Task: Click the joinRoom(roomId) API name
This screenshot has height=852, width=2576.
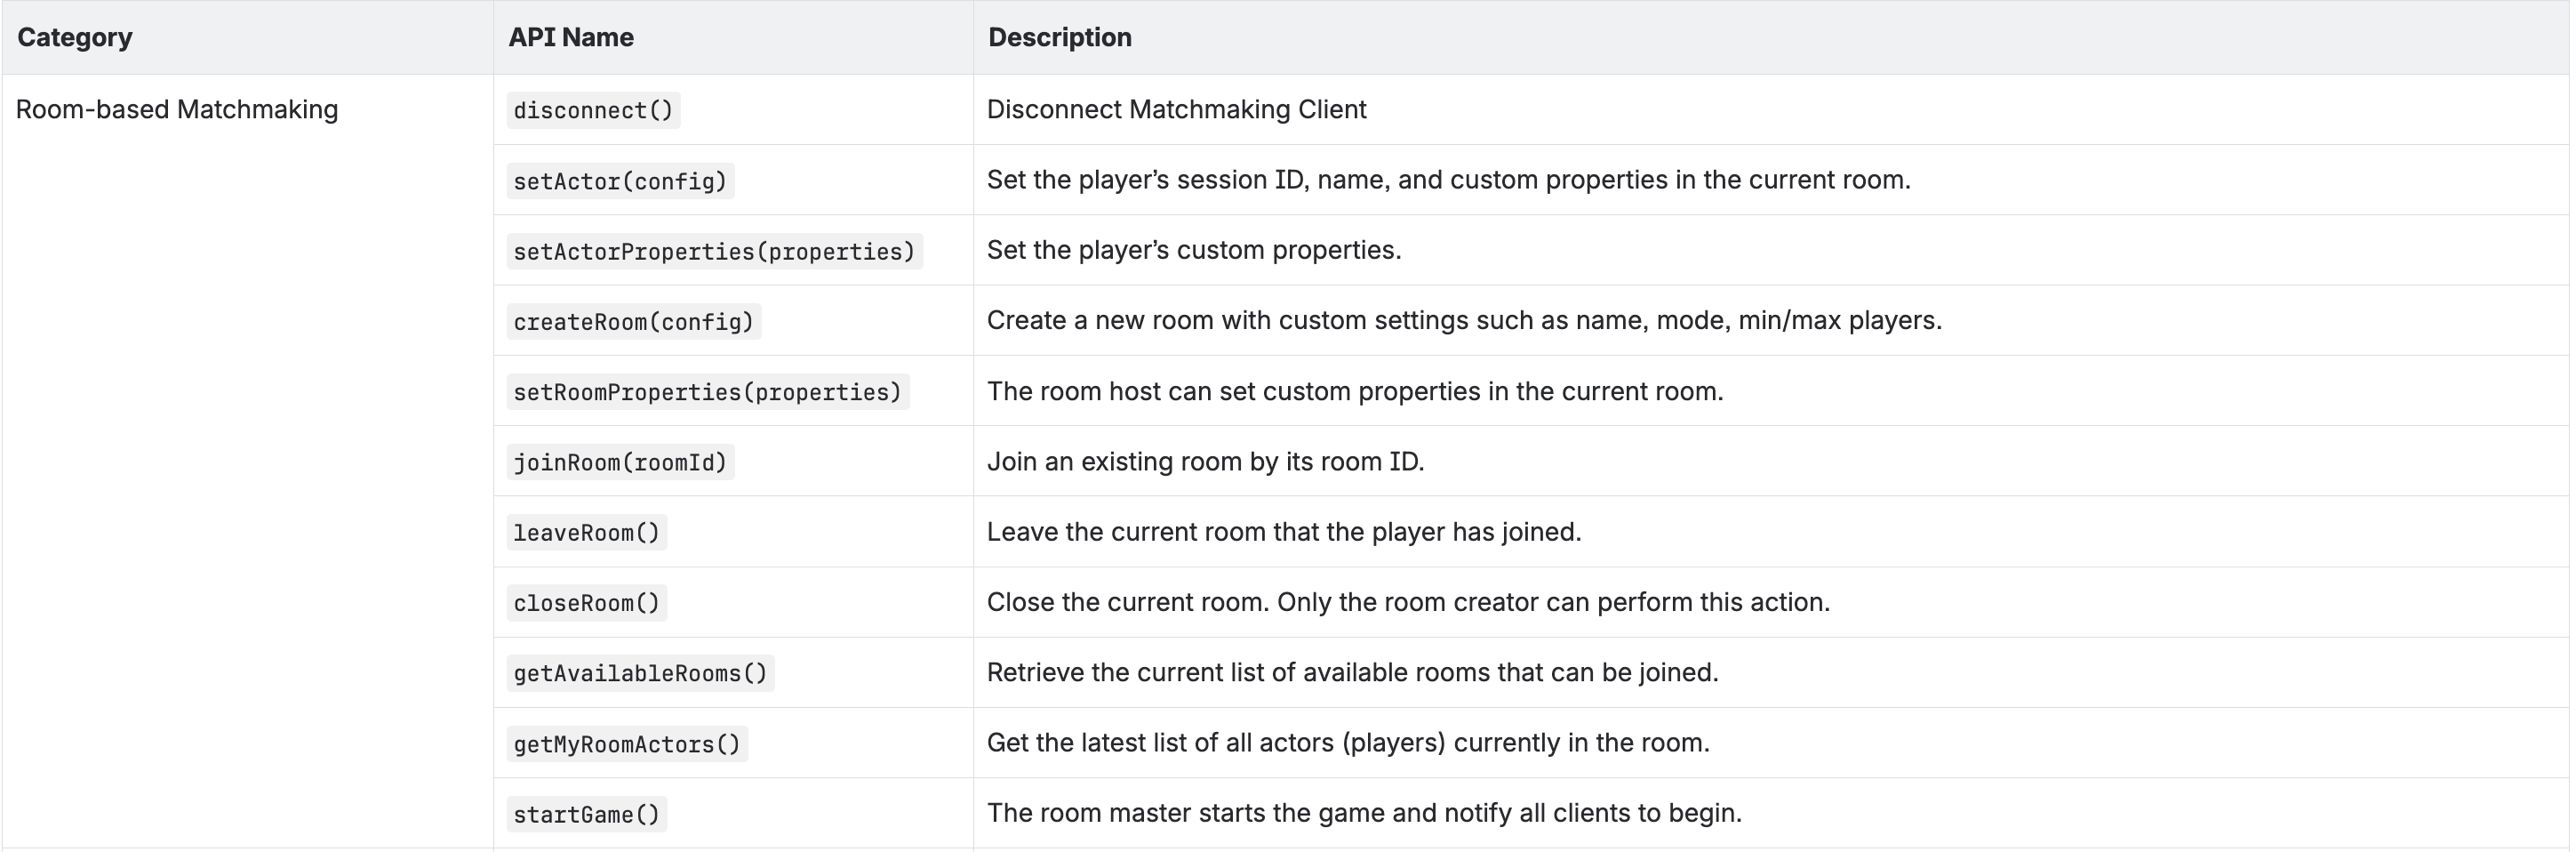Action: 620,462
